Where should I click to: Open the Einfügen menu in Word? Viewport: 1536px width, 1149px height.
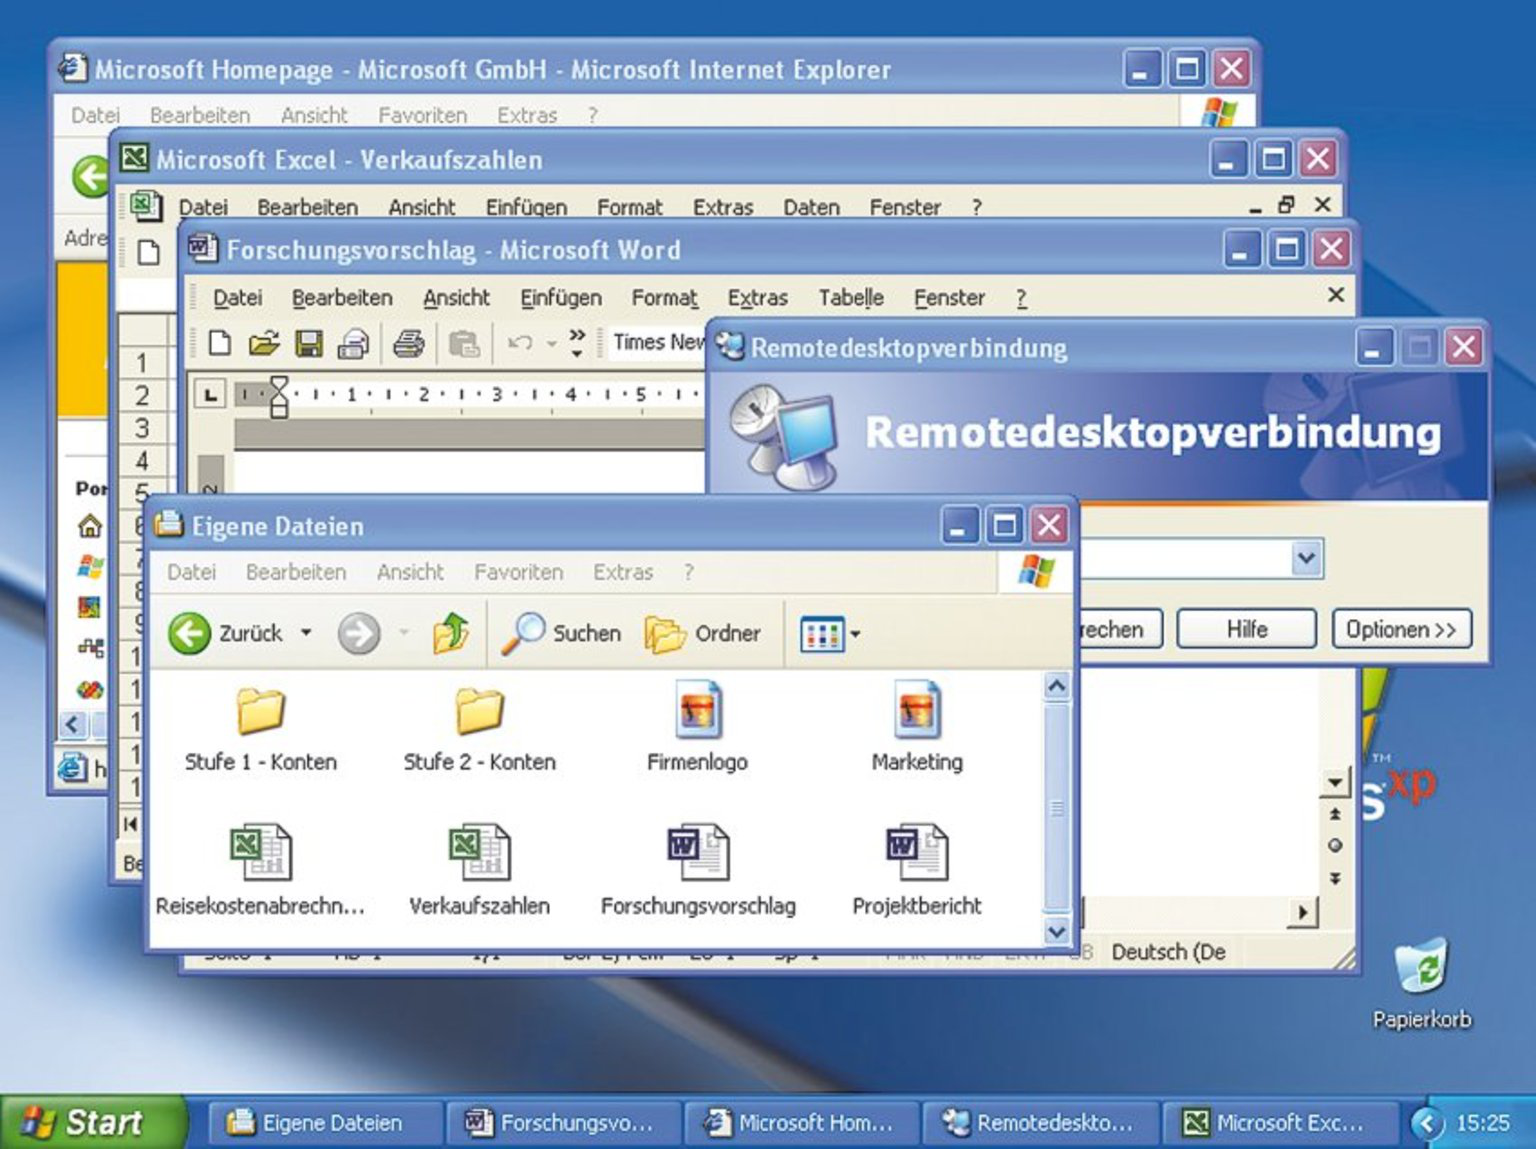pos(561,297)
